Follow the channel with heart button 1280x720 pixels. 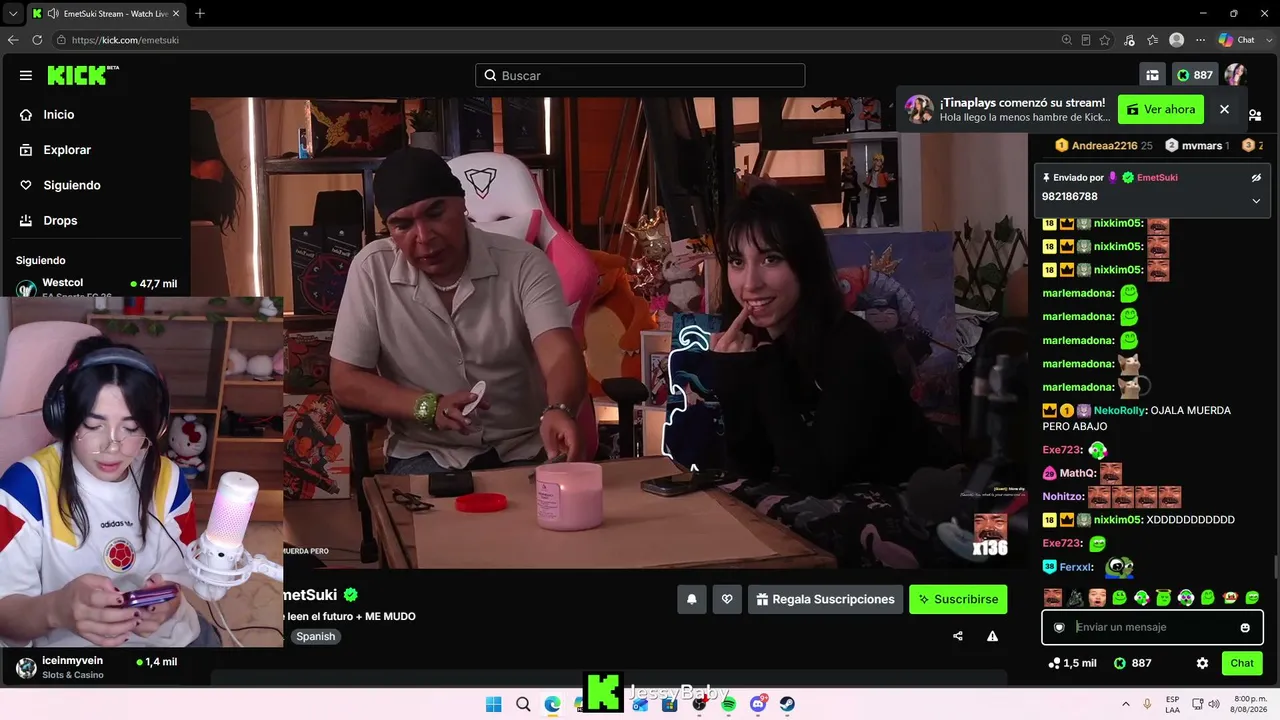[x=727, y=599]
